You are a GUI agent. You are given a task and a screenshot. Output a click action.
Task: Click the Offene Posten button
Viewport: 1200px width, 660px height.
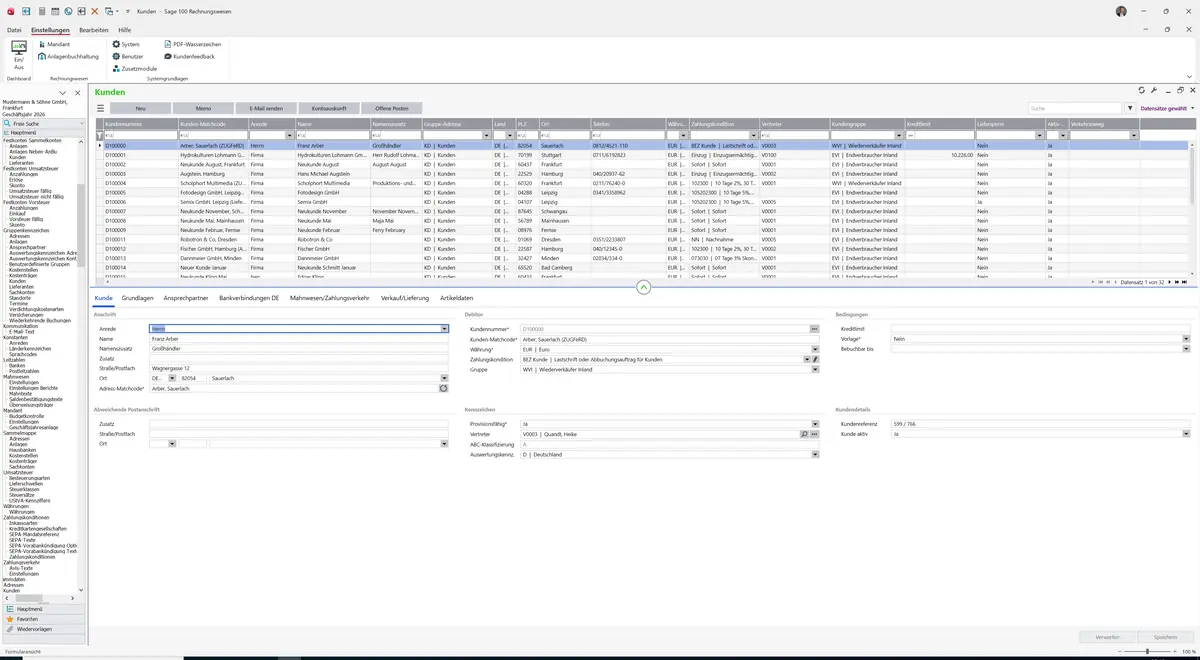pos(392,108)
